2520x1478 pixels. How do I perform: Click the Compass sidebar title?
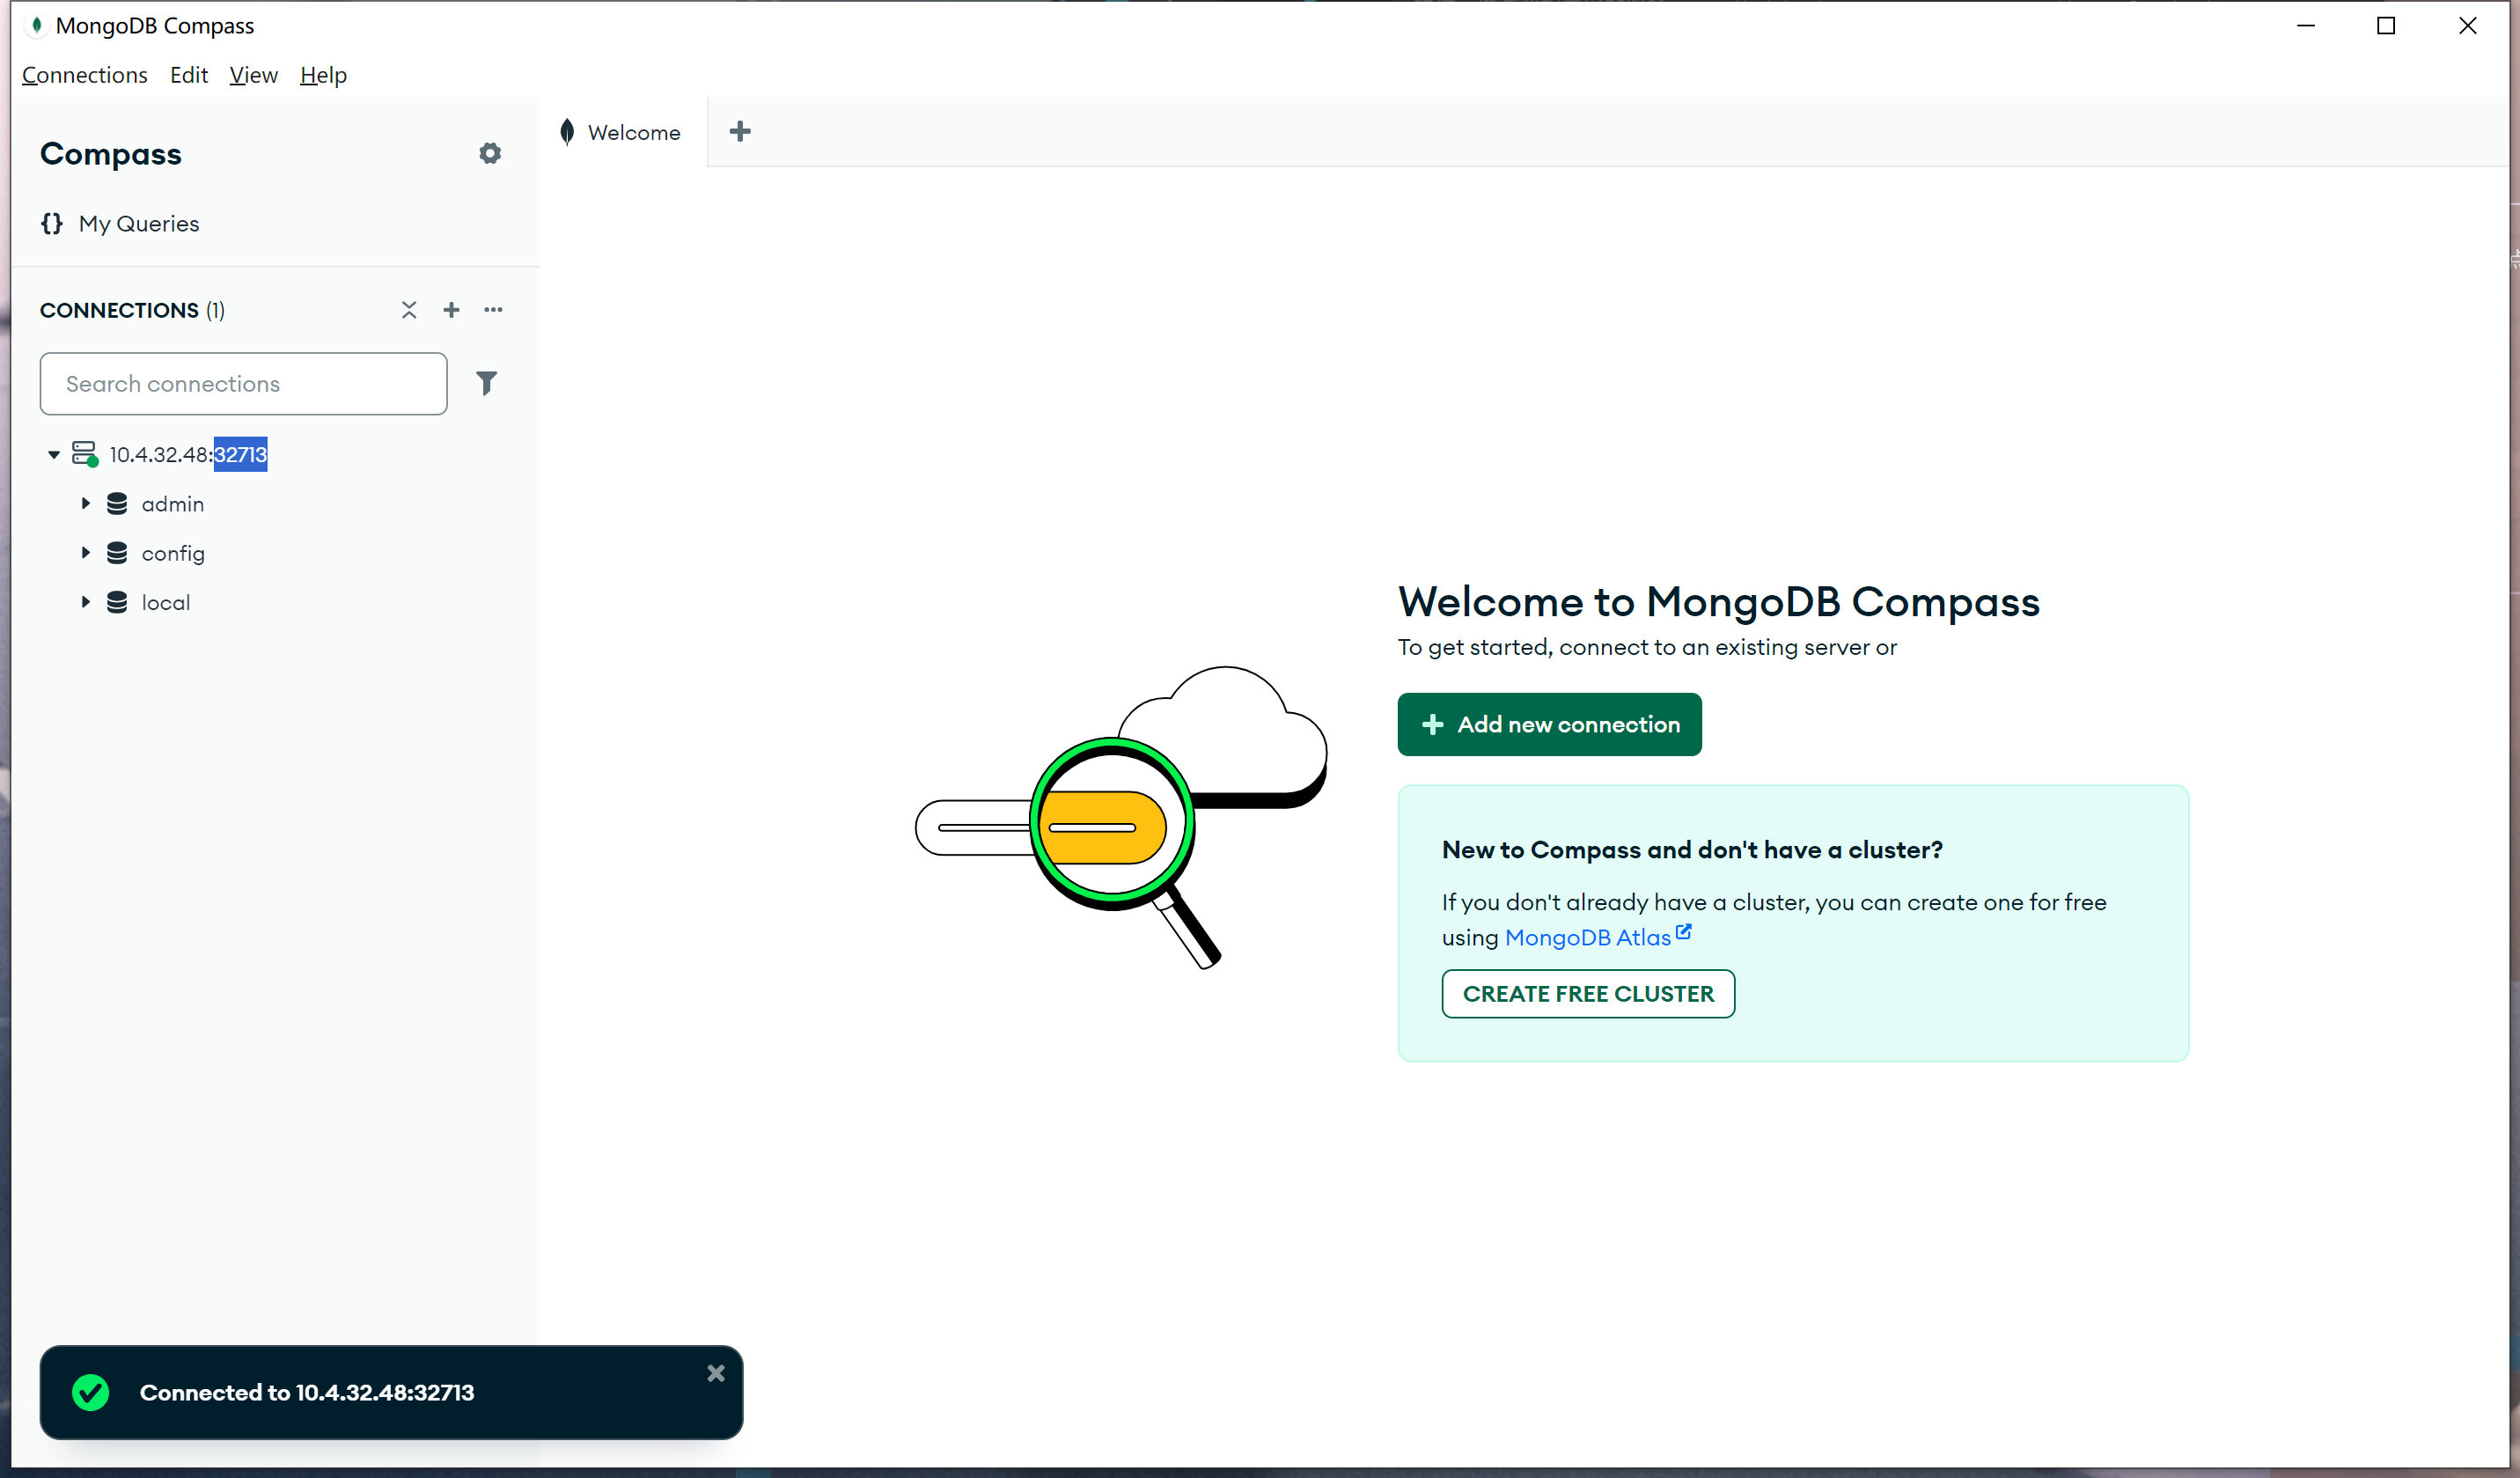tap(111, 154)
